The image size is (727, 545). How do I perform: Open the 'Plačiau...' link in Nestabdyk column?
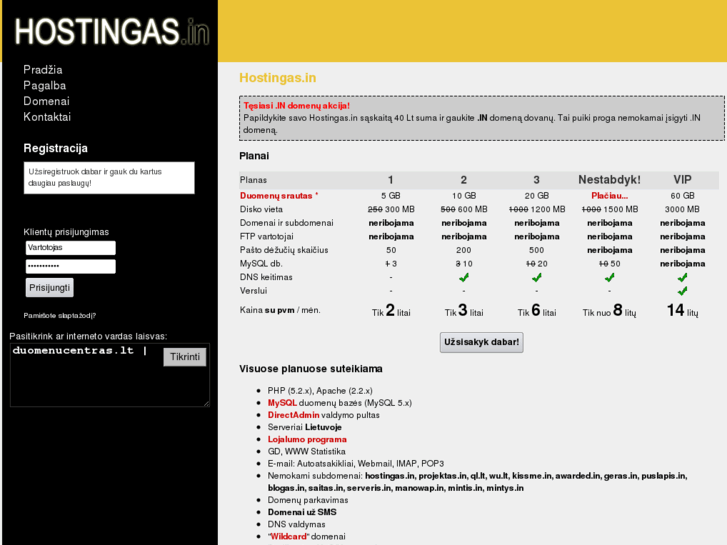click(609, 196)
